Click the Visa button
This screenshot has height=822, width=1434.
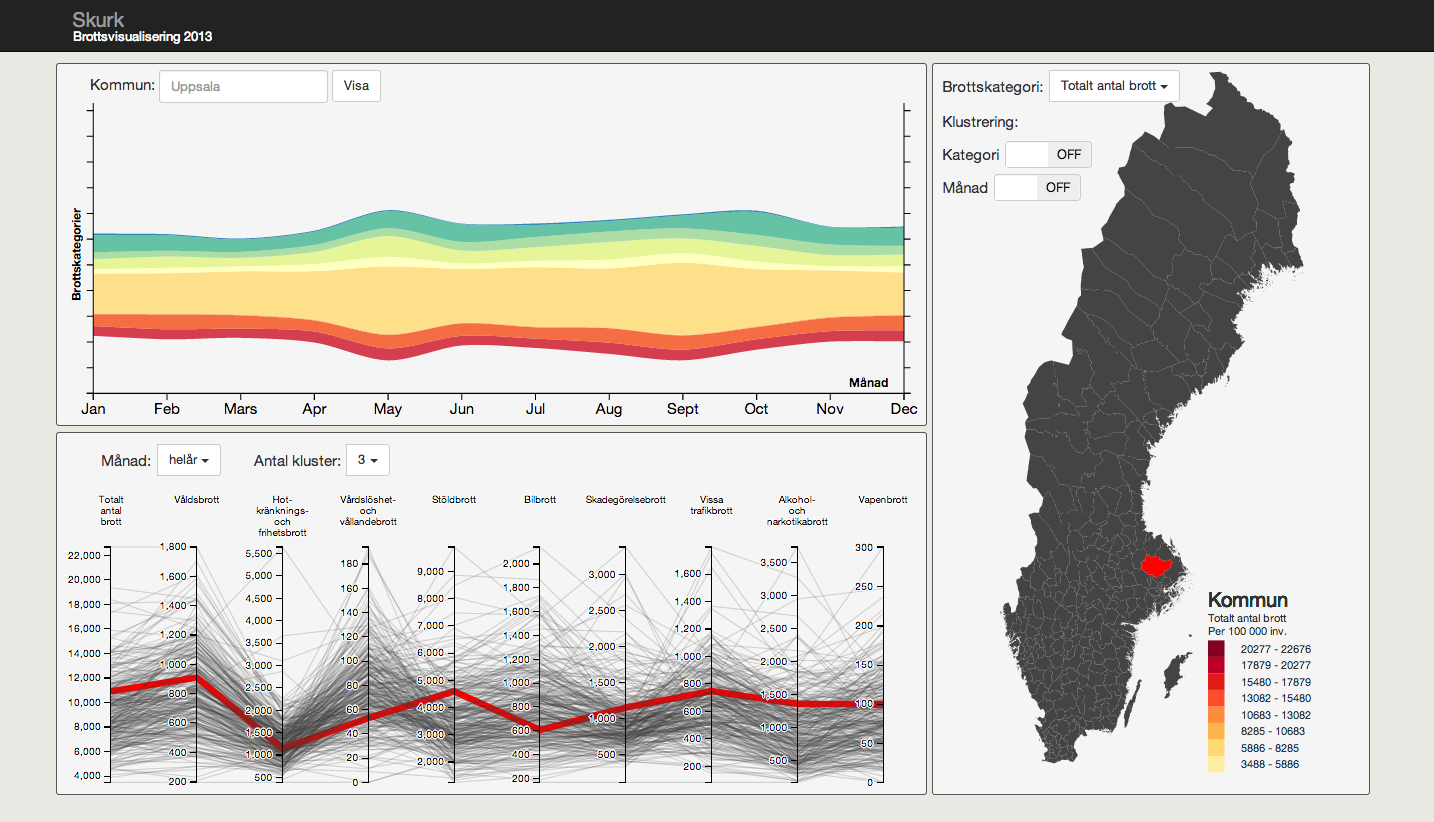click(x=356, y=86)
